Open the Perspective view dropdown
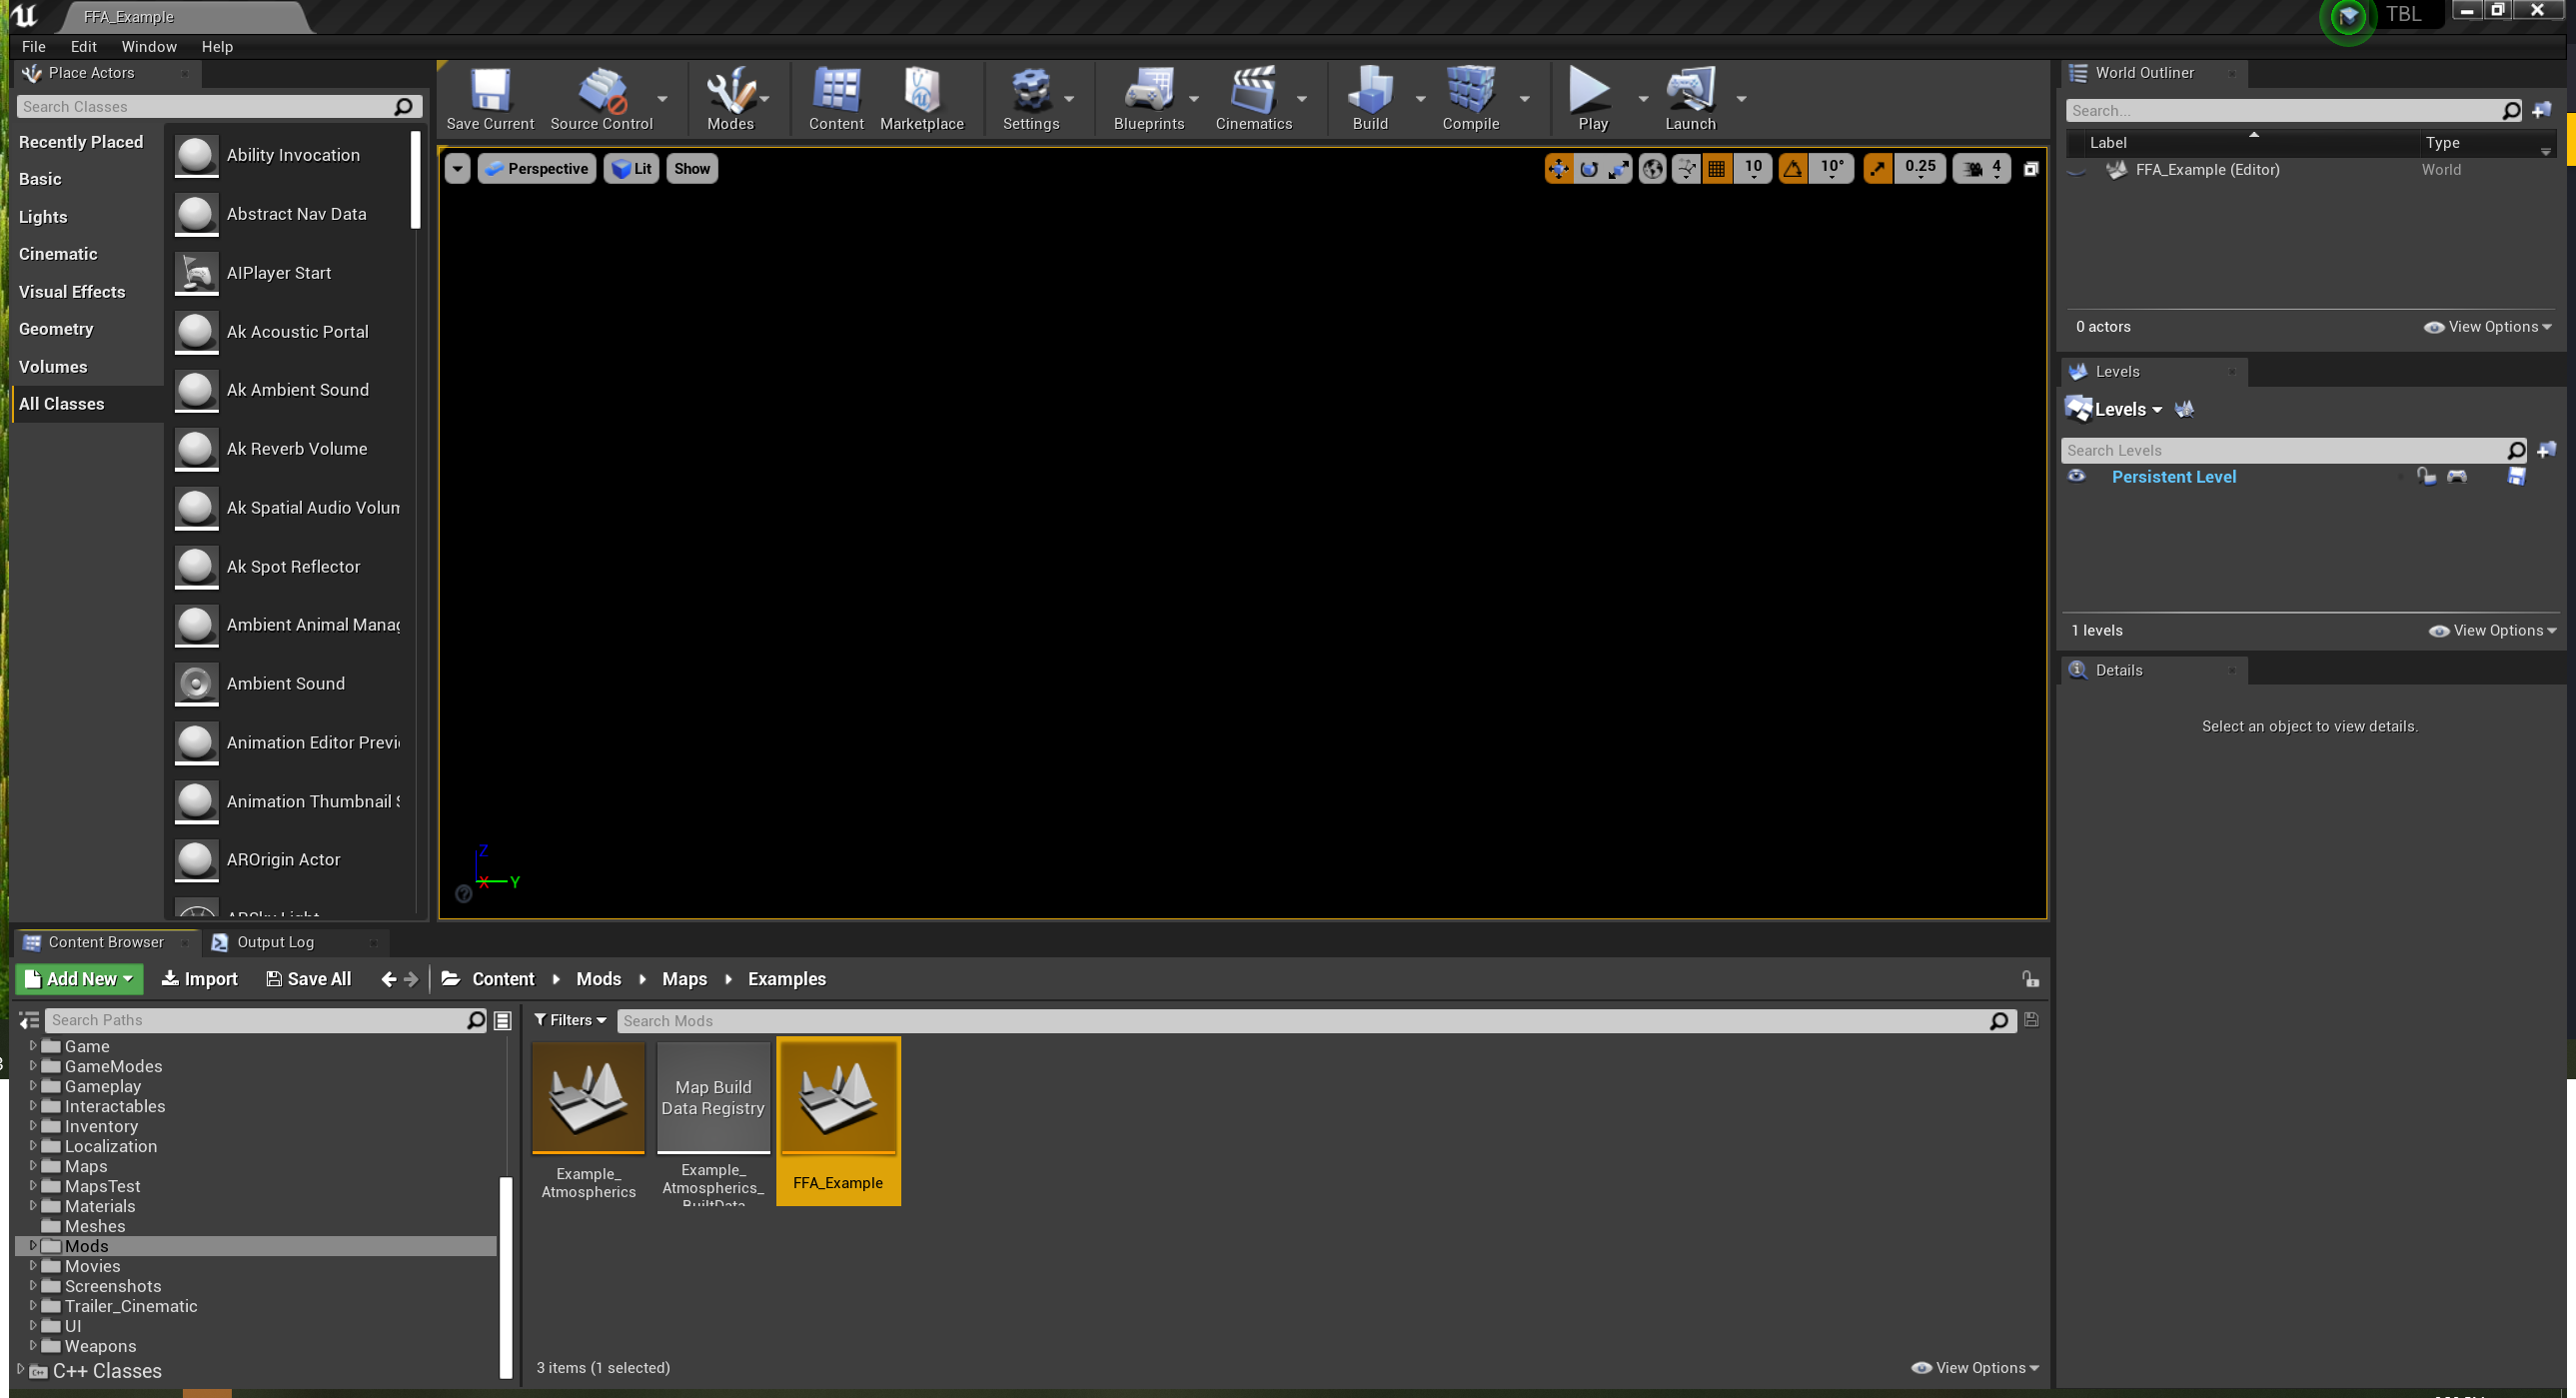Screen dimensions: 2576x1398 [x=537, y=168]
